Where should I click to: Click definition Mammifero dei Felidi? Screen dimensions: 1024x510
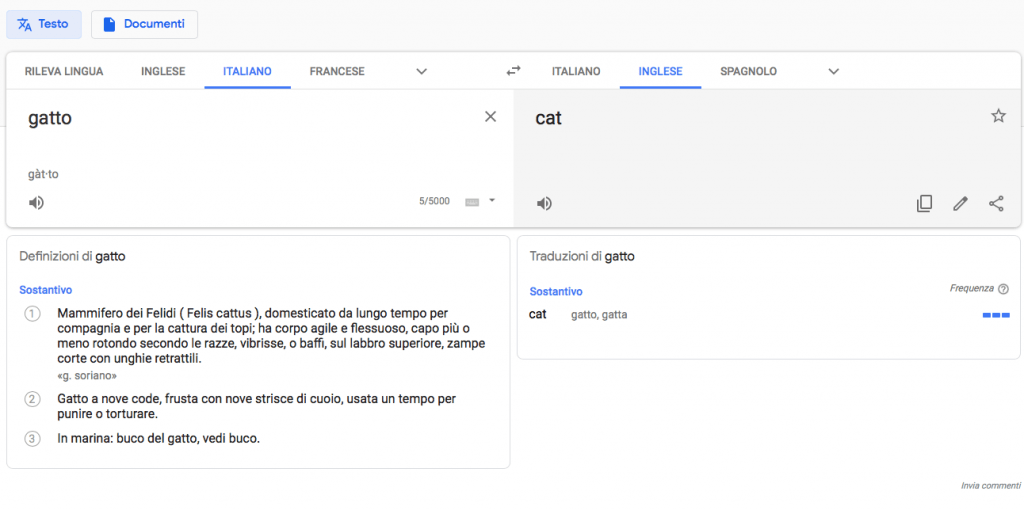(x=271, y=336)
